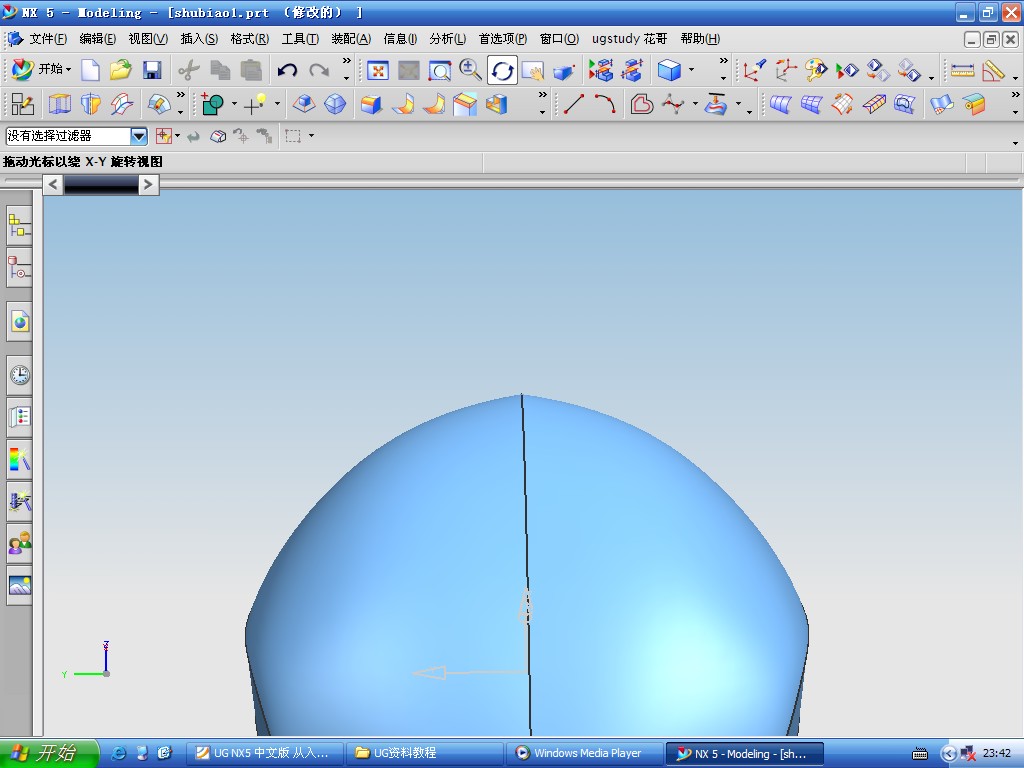
Task: Toggle the Rotate view tool
Action: tap(502, 70)
